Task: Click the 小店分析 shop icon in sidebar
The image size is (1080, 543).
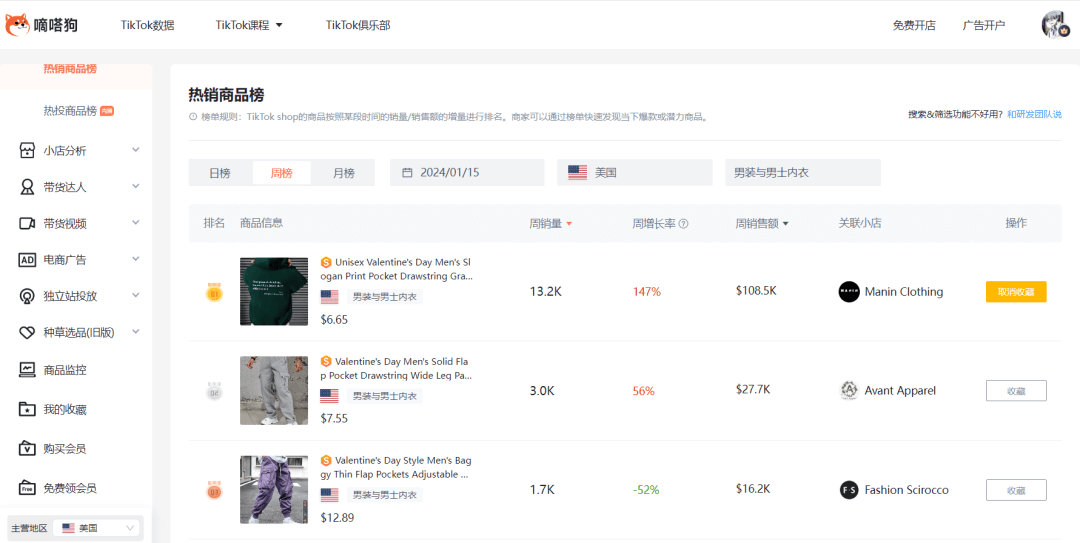Action: point(27,151)
